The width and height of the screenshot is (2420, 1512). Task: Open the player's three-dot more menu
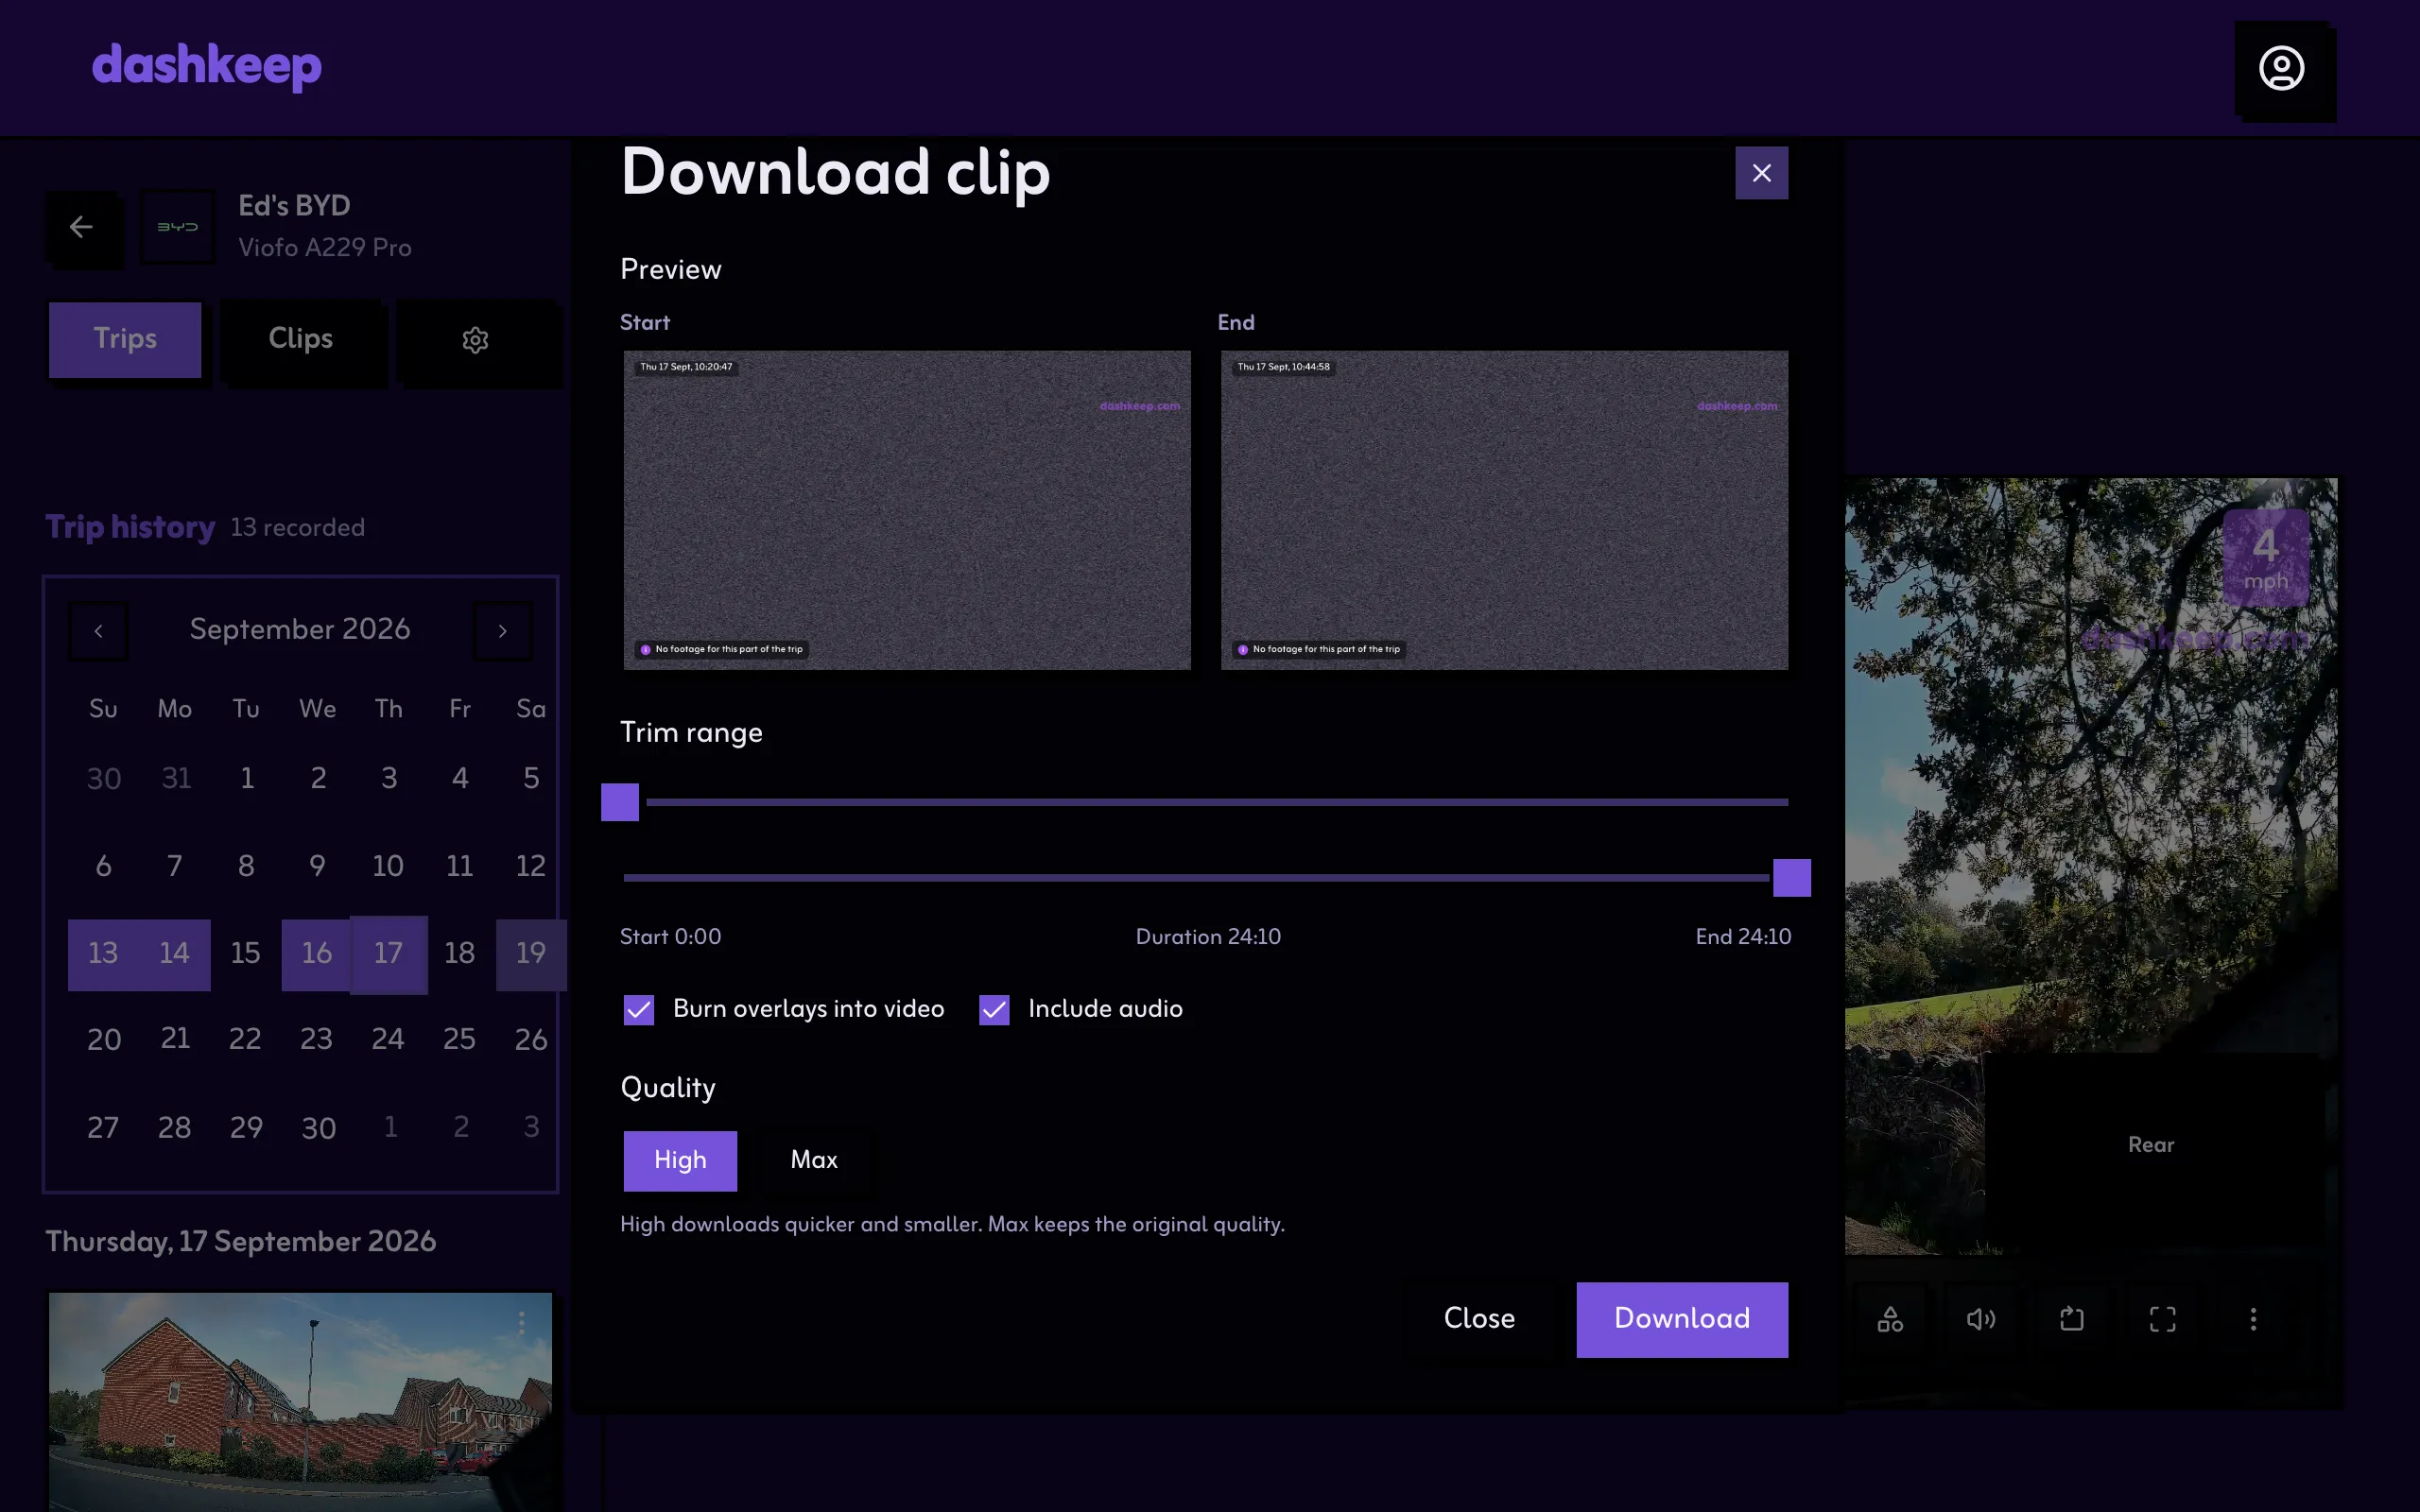[x=2253, y=1319]
